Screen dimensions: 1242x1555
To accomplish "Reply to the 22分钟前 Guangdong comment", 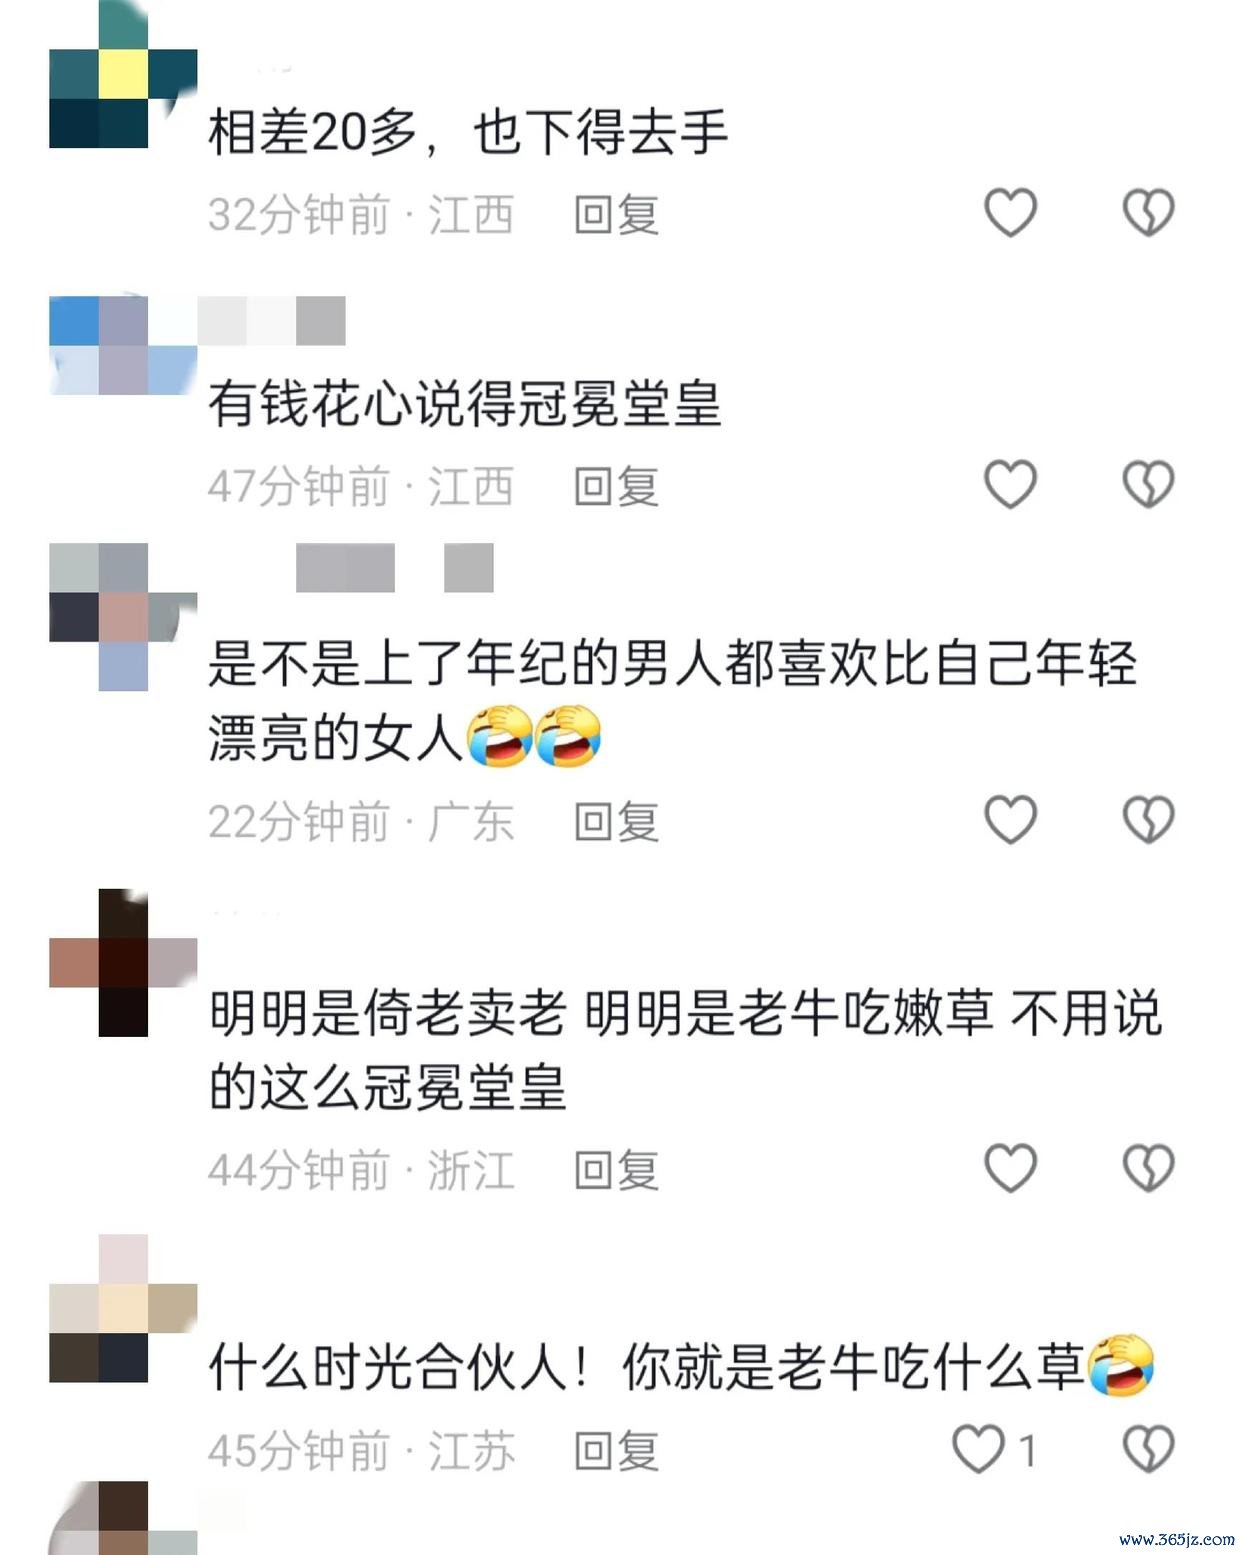I will [x=617, y=821].
